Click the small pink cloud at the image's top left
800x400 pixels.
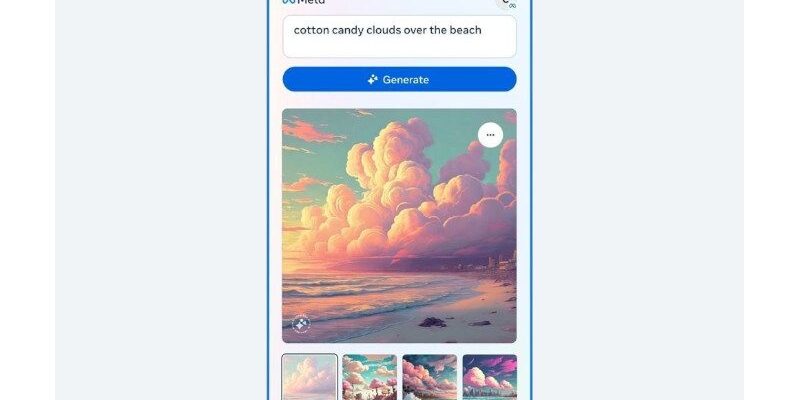310,131
